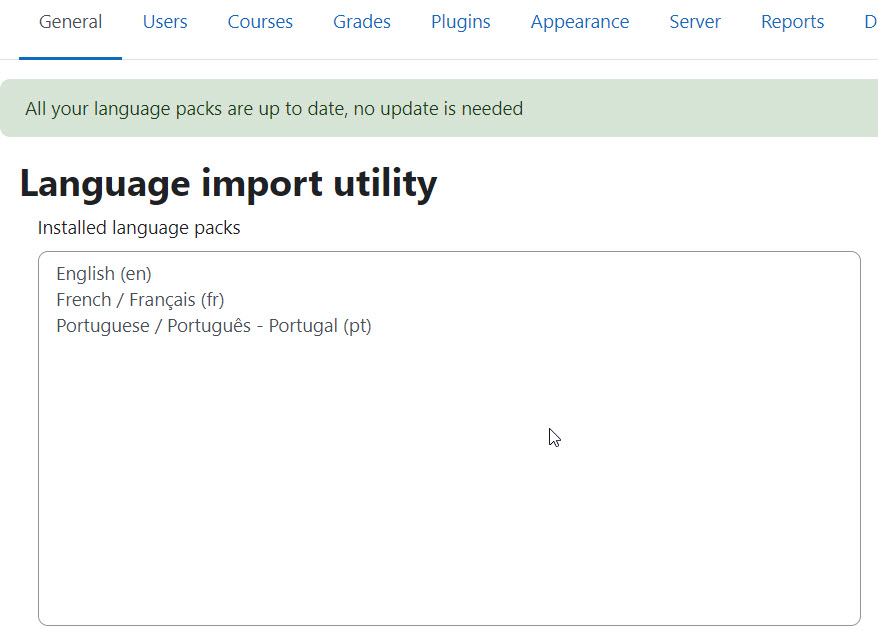The height and width of the screenshot is (642, 878).
Task: Open the Reports tab
Action: pos(792,22)
